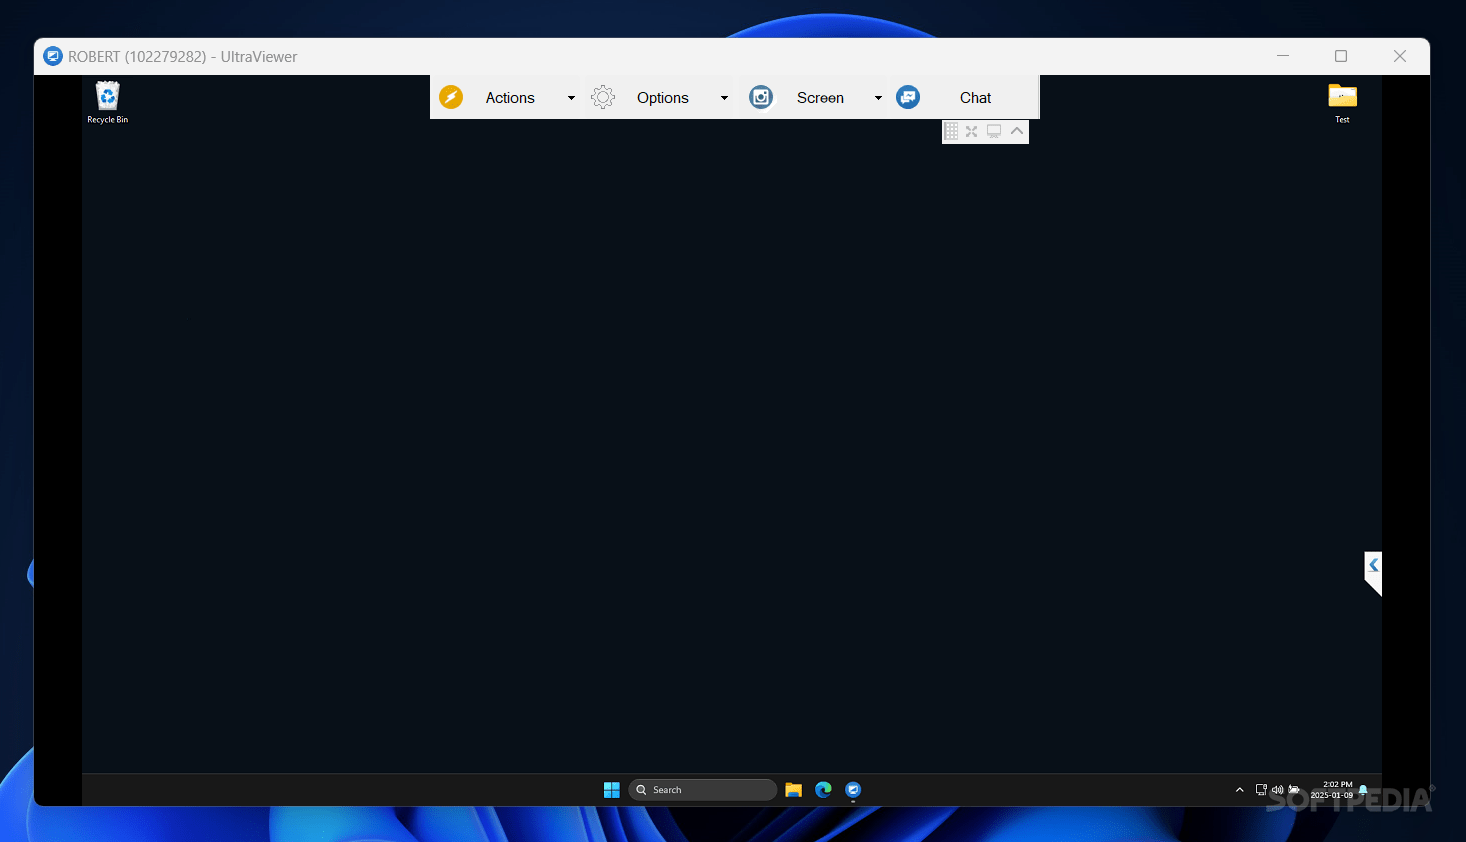The width and height of the screenshot is (1466, 842).
Task: Click the network icon in the remote tray
Action: click(x=1261, y=790)
